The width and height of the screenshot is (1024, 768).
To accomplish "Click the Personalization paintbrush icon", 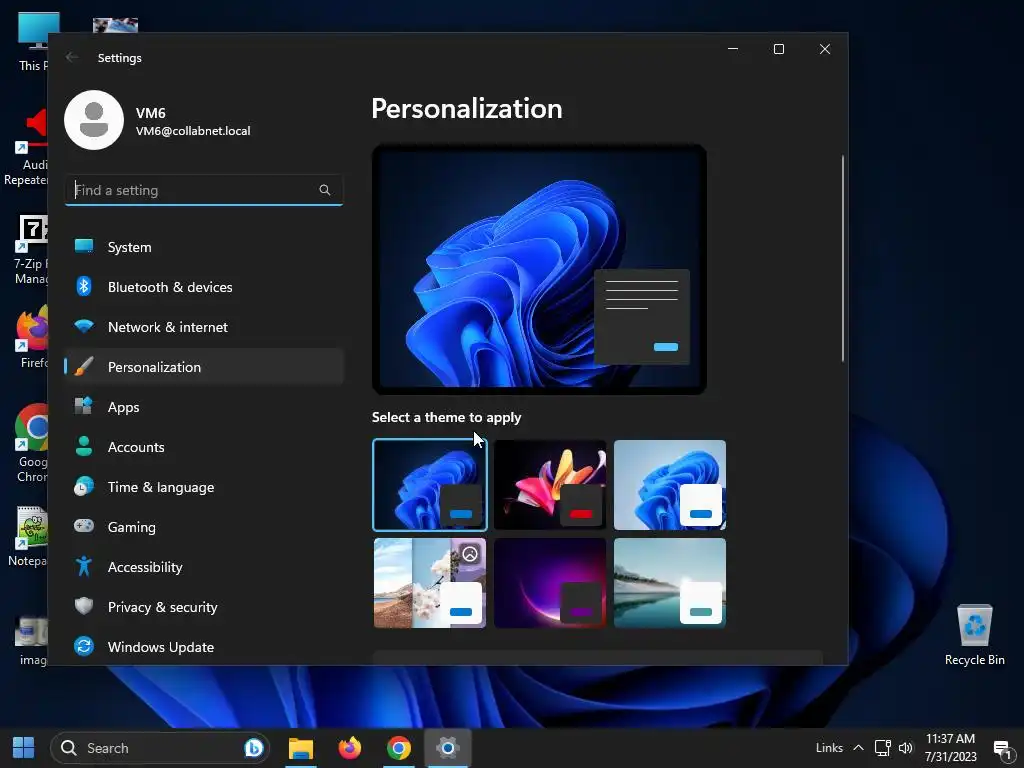I will point(84,366).
